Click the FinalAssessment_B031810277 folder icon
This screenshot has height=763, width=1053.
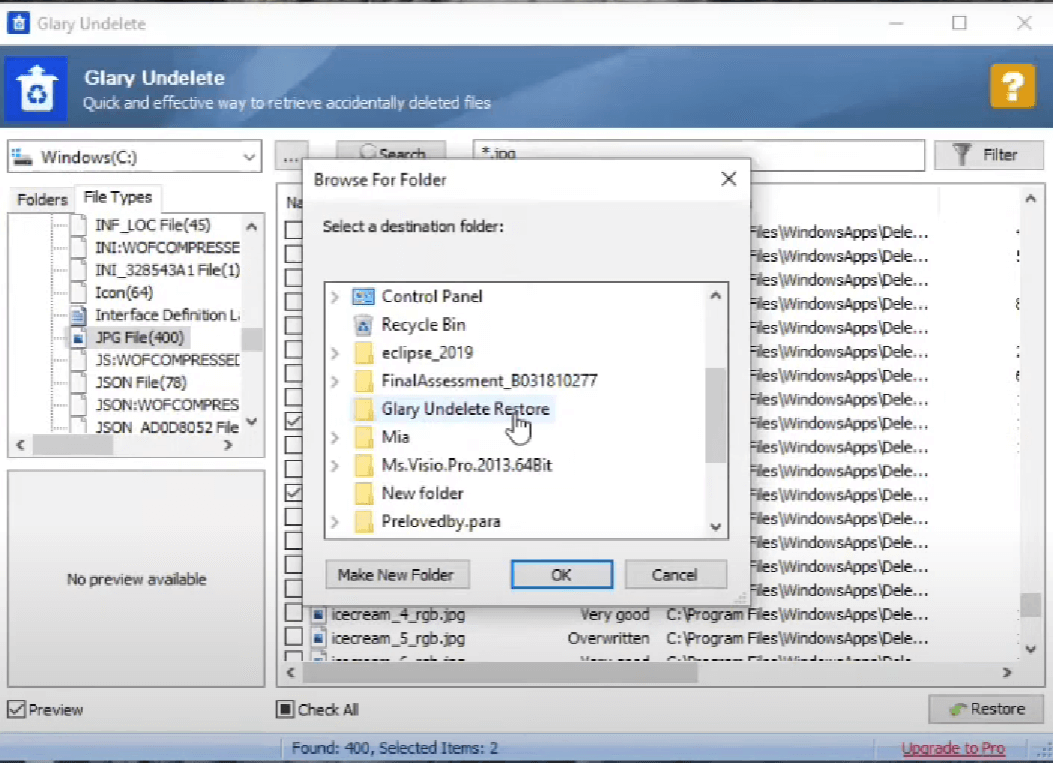[x=363, y=381]
